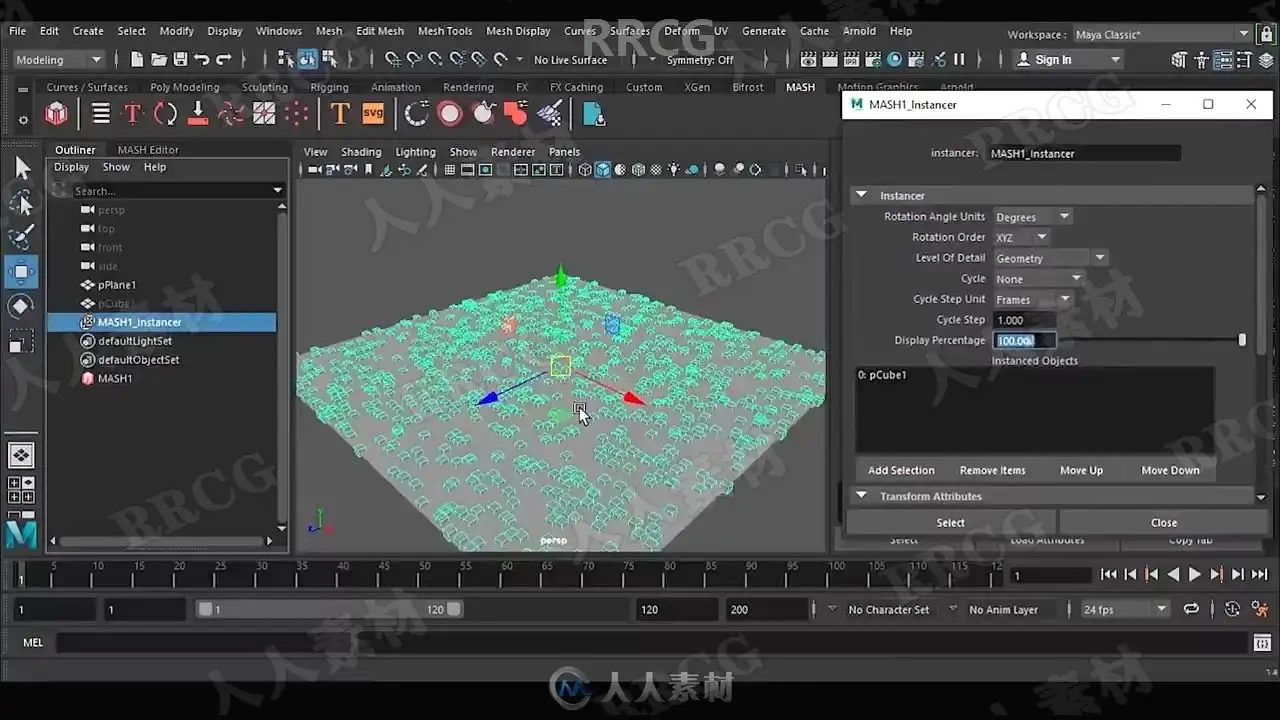1280x720 pixels.
Task: Click the Select button in MASH1_Instancer window
Action: [950, 522]
